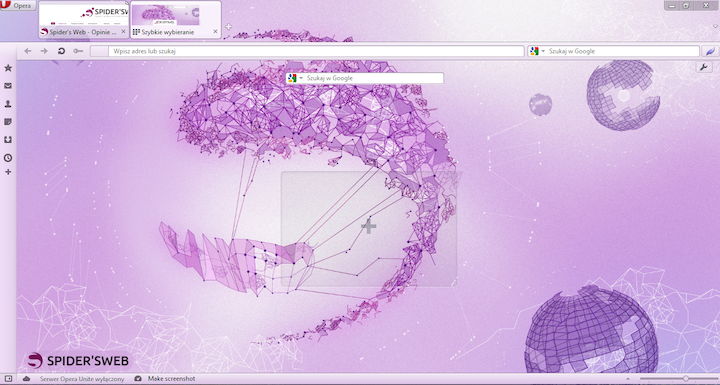Open Bookmarks panel star icon
720x385 pixels.
pos(8,68)
